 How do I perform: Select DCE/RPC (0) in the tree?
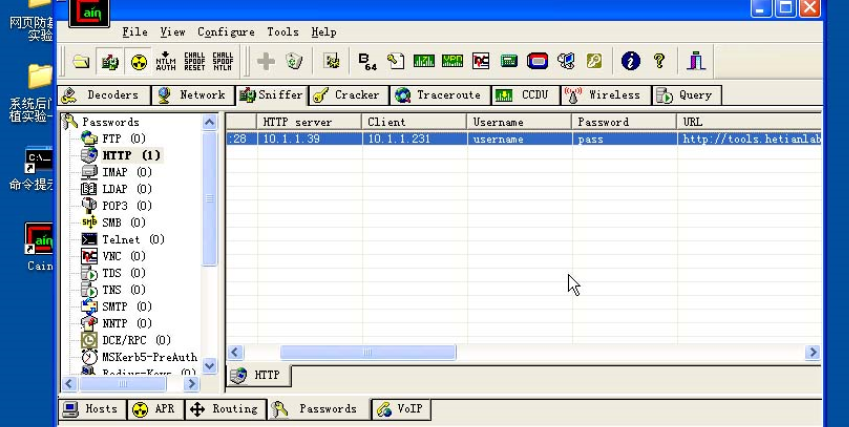tap(136, 340)
